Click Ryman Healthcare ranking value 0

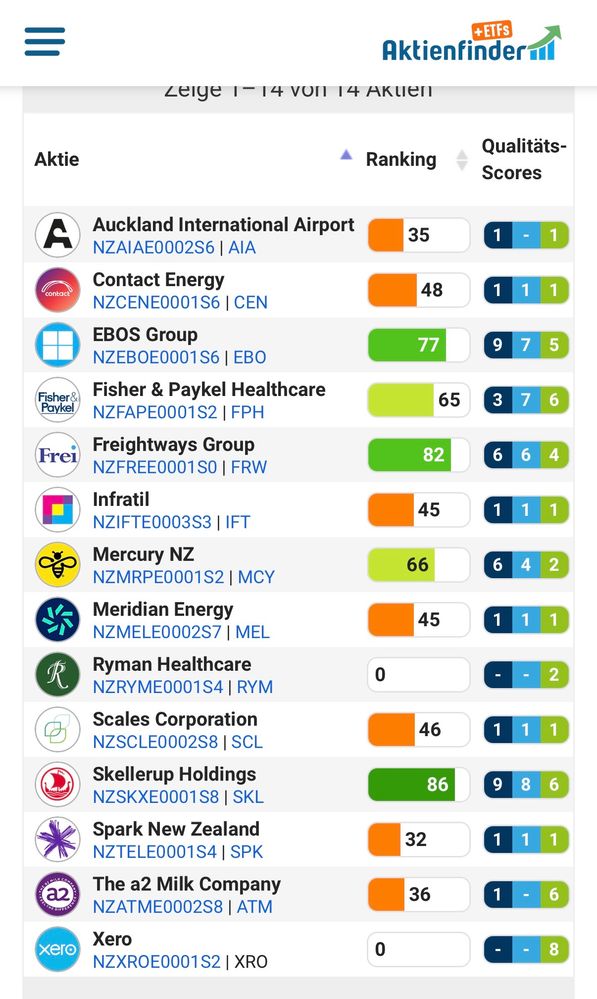tap(419, 674)
